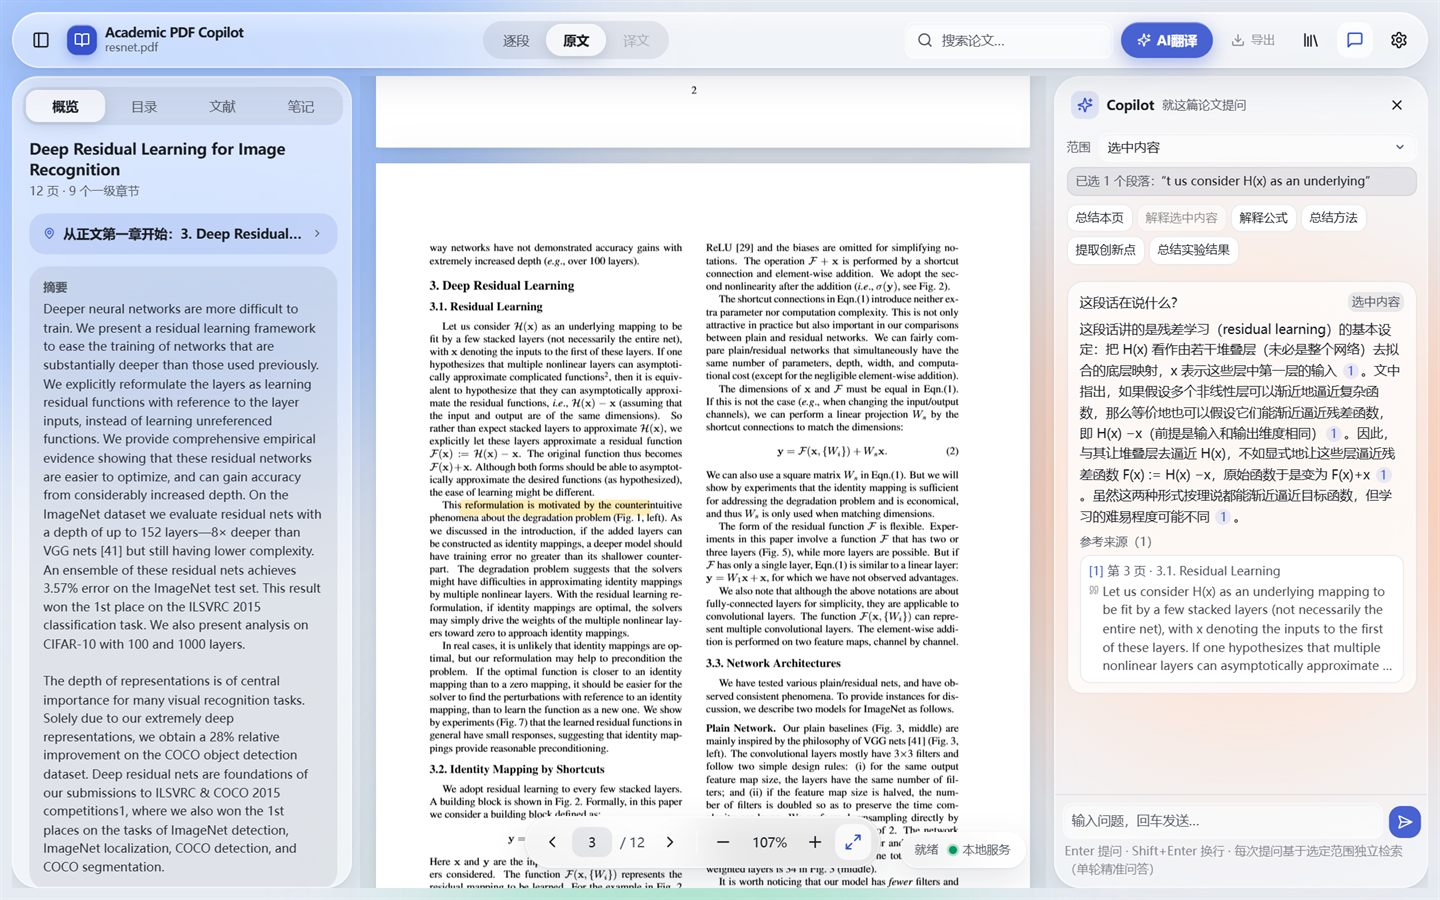Click the 3.3. Network Architectures heading
Screen dimensions: 1440x900
pos(773,663)
